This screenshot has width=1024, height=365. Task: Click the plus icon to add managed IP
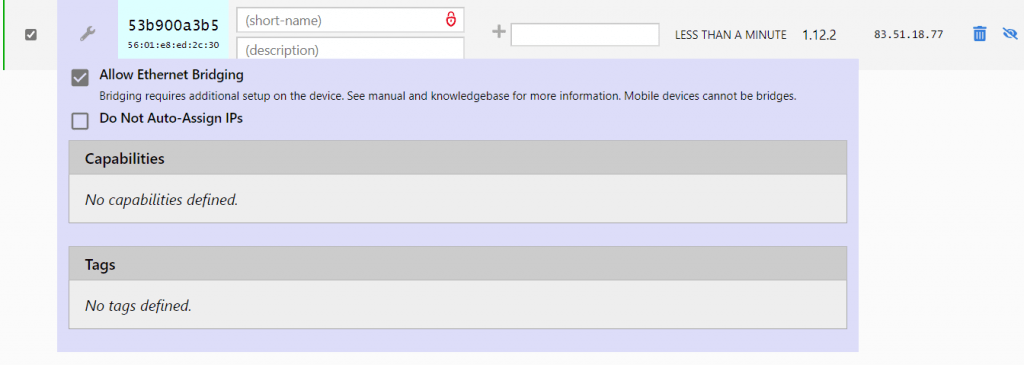[499, 32]
